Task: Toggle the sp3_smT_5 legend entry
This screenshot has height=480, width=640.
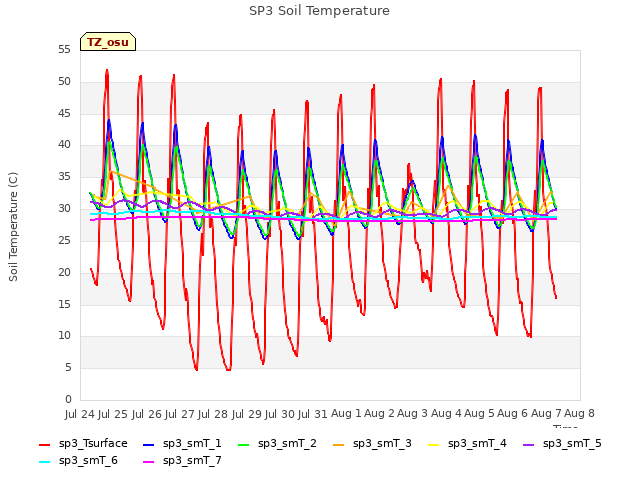Action: 562,444
